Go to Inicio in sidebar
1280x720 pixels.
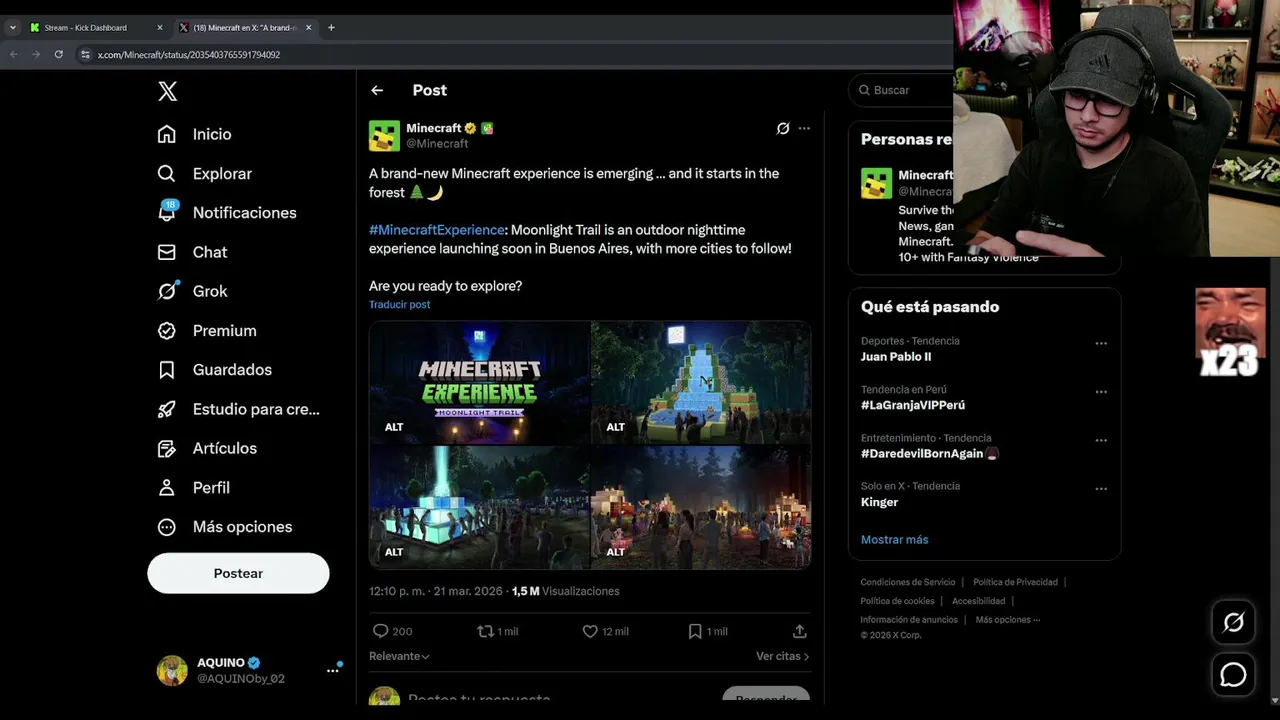click(195, 134)
